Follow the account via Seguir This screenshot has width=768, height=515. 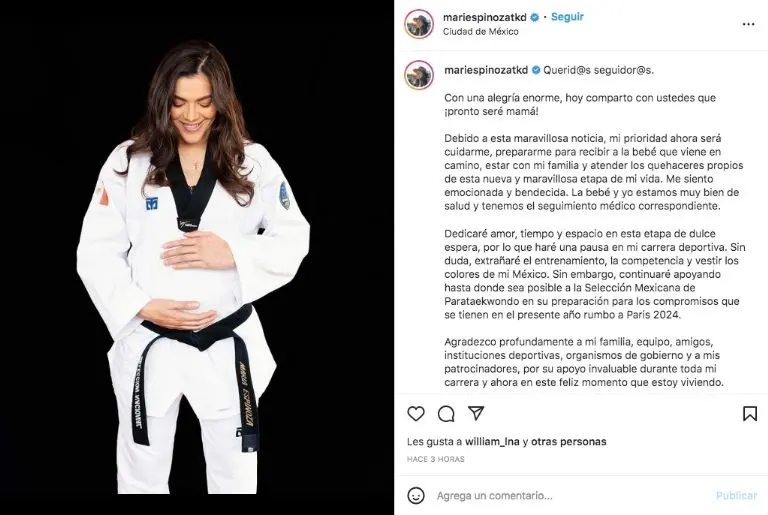tap(567, 17)
